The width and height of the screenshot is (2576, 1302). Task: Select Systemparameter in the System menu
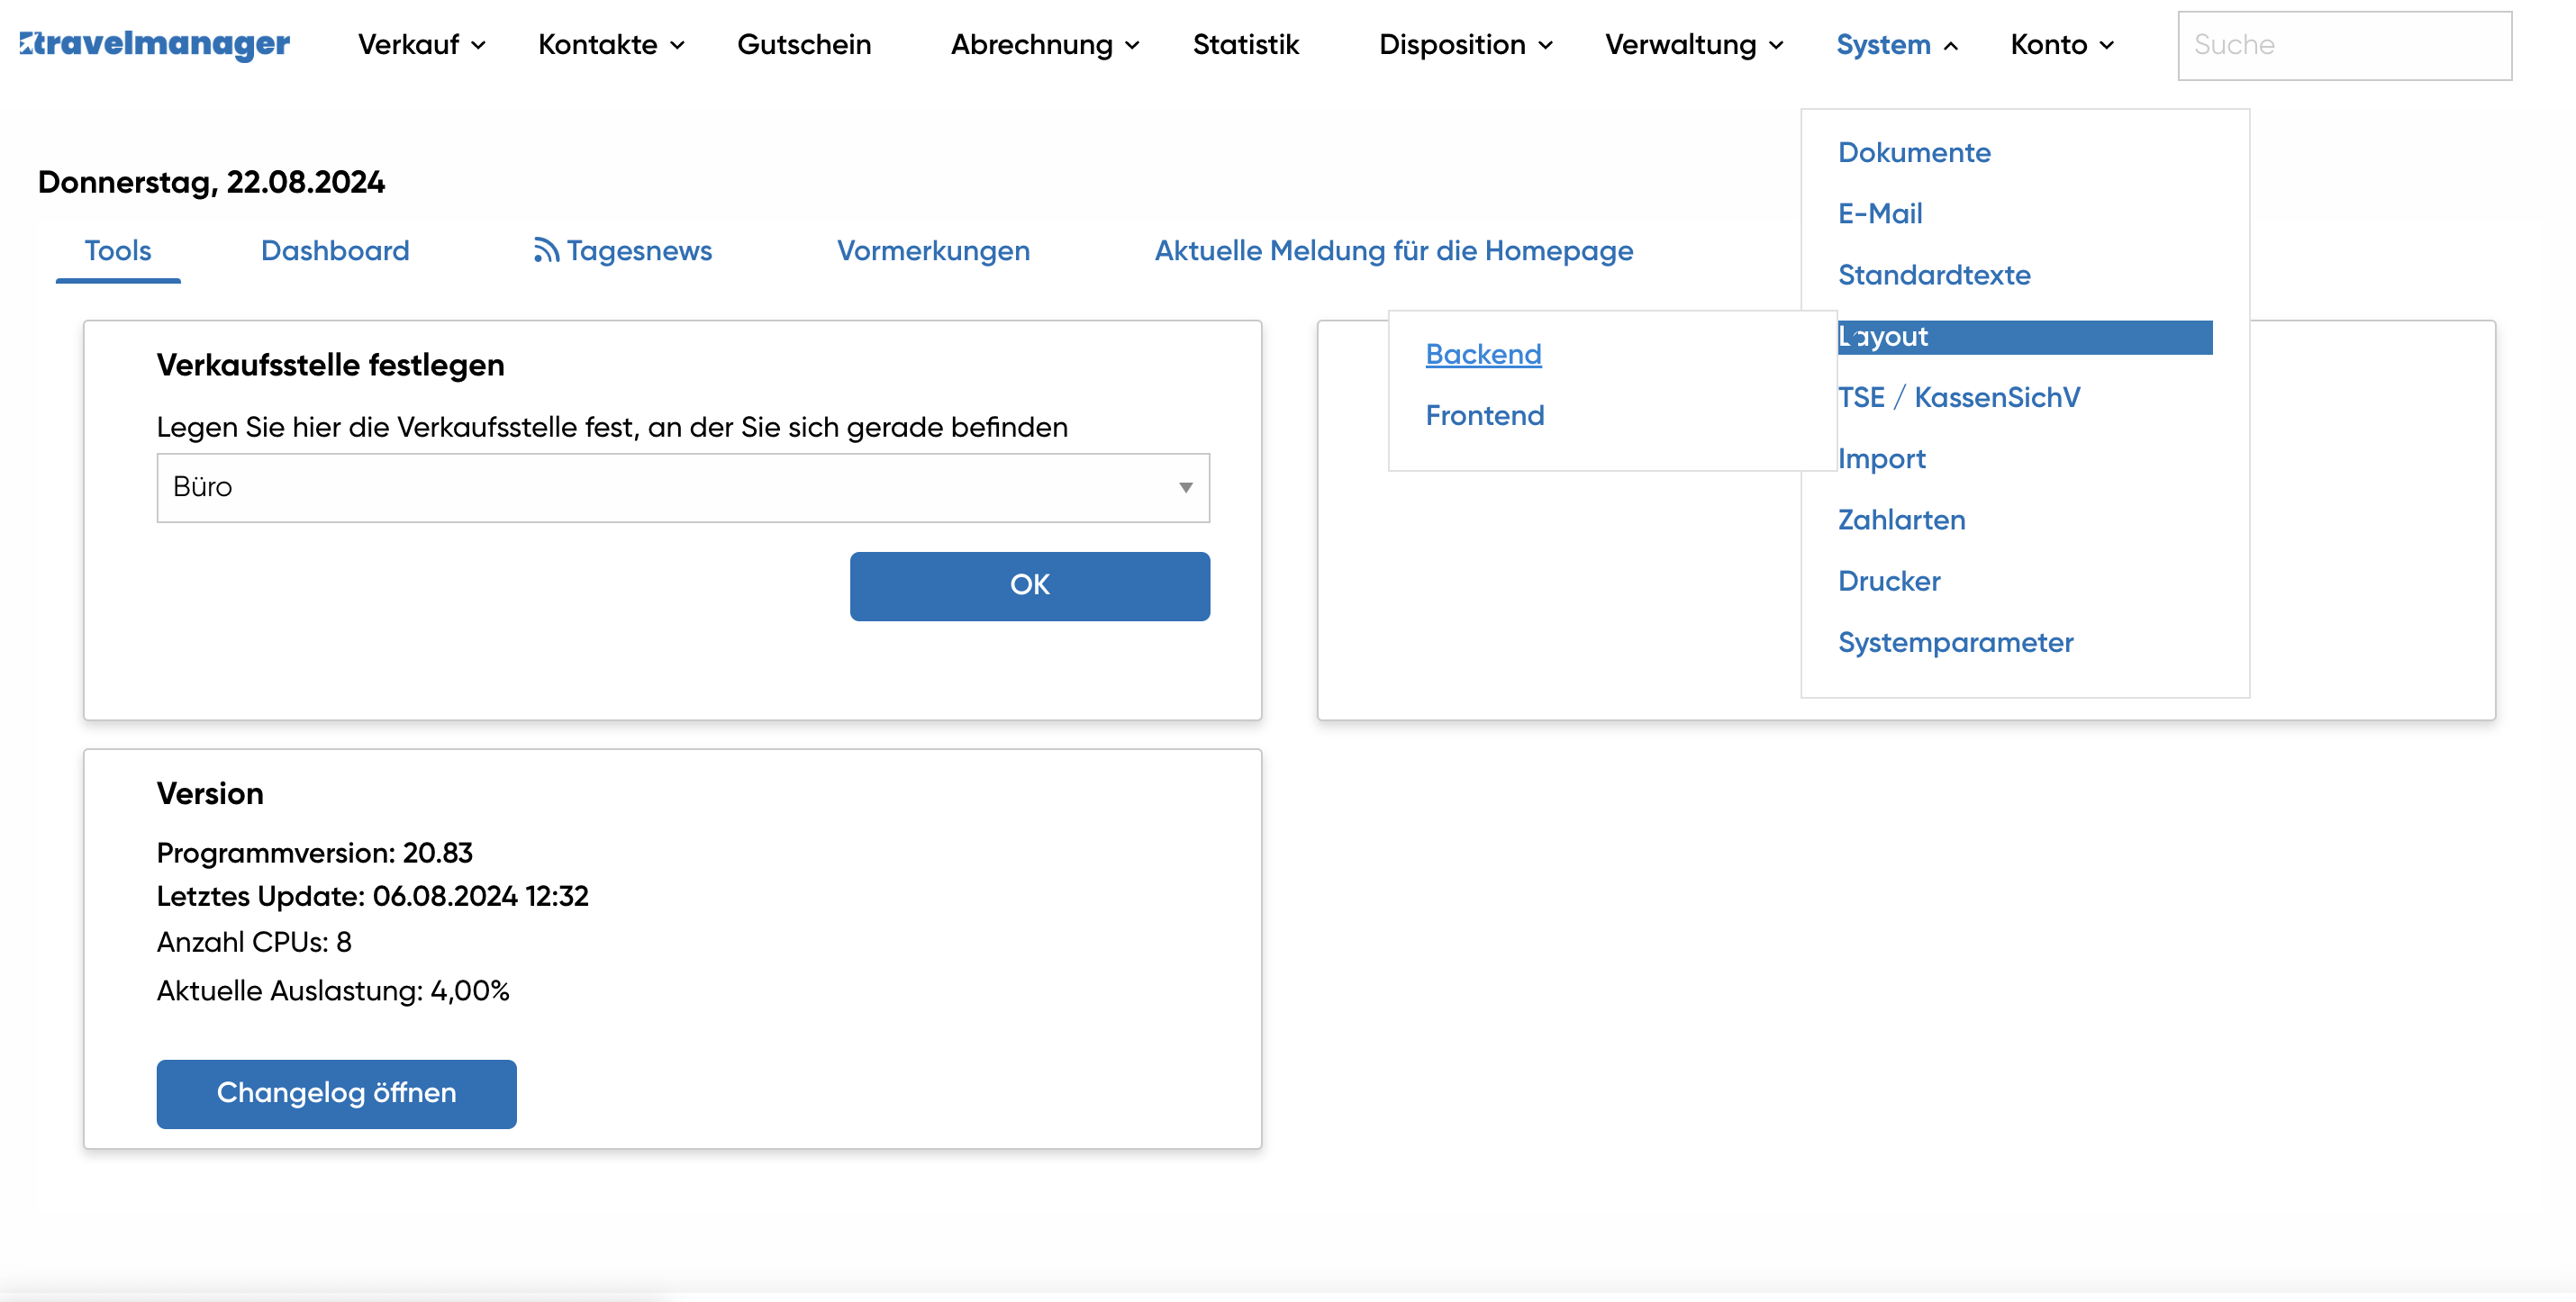pyautogui.click(x=1955, y=642)
